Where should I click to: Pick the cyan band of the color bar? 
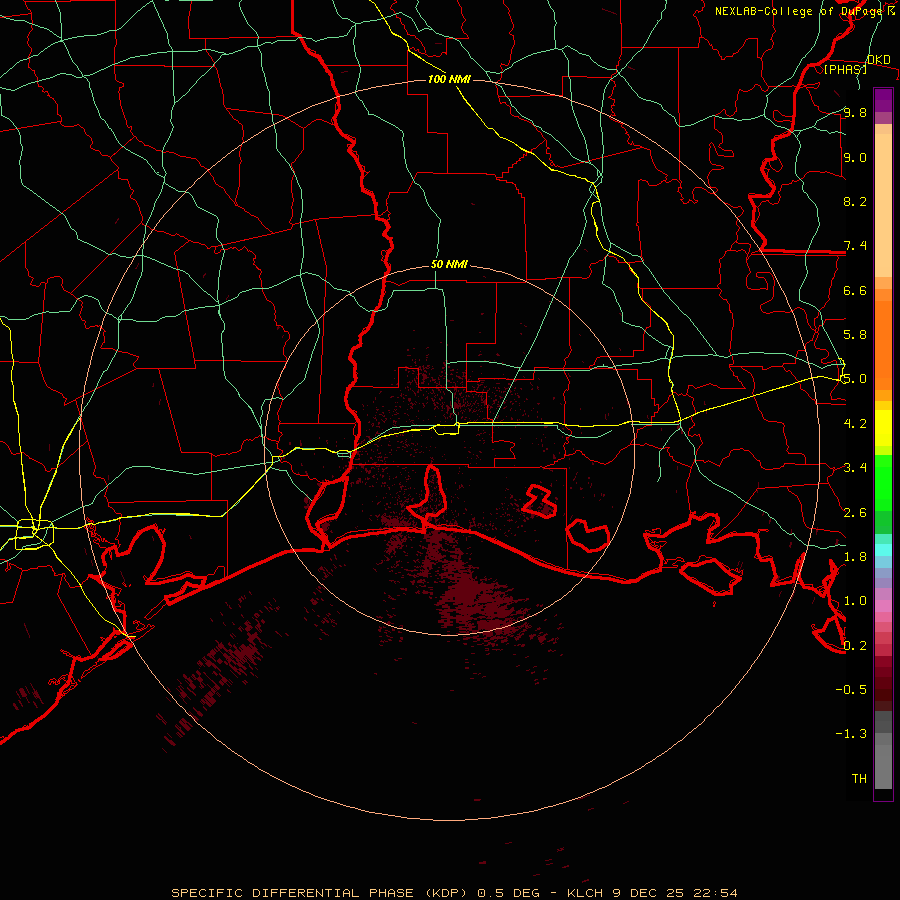point(883,549)
